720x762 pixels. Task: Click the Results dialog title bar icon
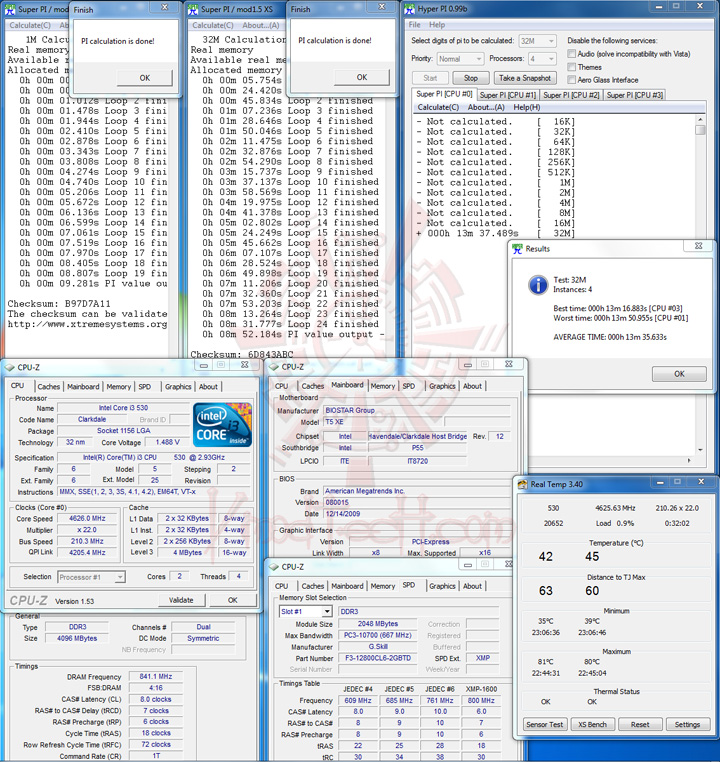tap(517, 248)
